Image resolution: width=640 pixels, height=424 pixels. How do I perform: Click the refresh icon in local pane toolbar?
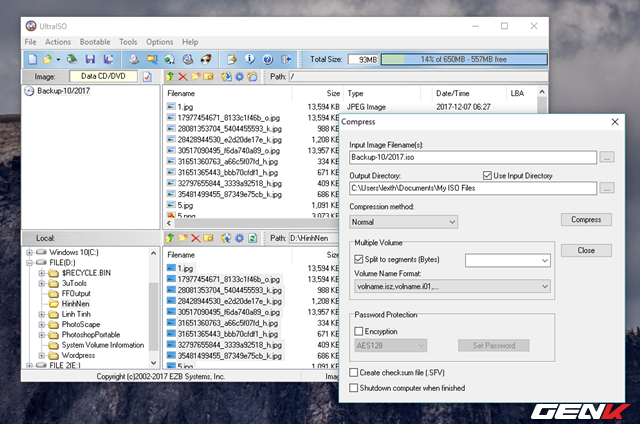point(253,238)
